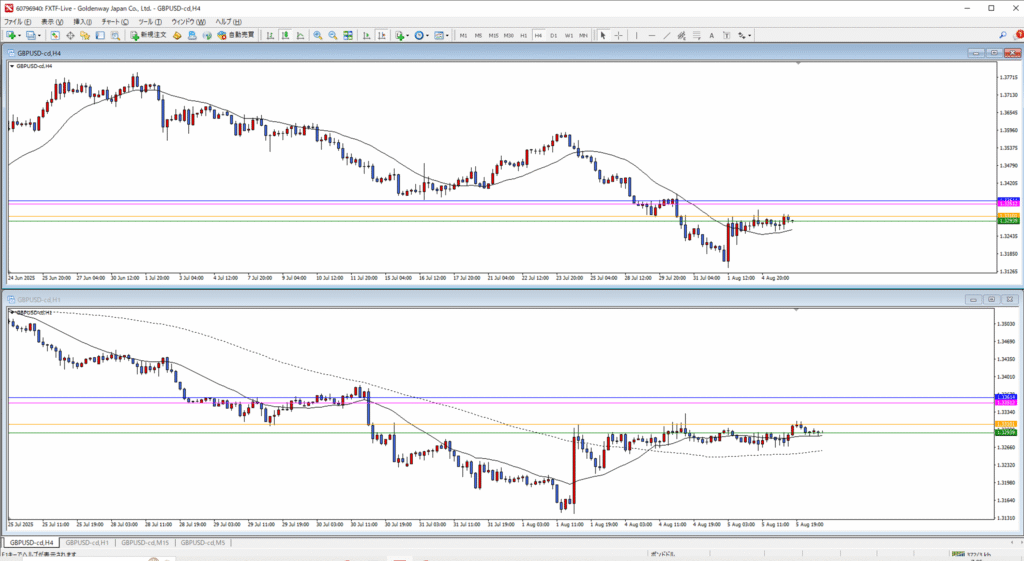Switch chart to candlestick display

click(x=285, y=35)
